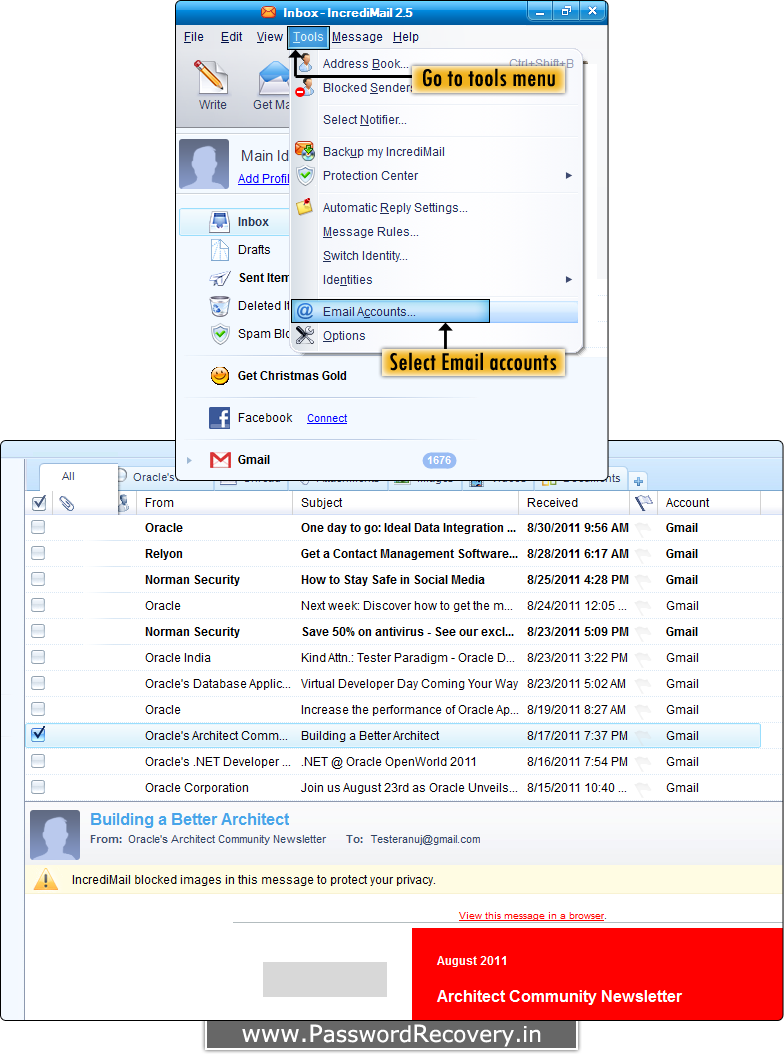The image size is (784, 1054).
Task: Click the Gmail unread count 1676 badge
Action: click(439, 460)
